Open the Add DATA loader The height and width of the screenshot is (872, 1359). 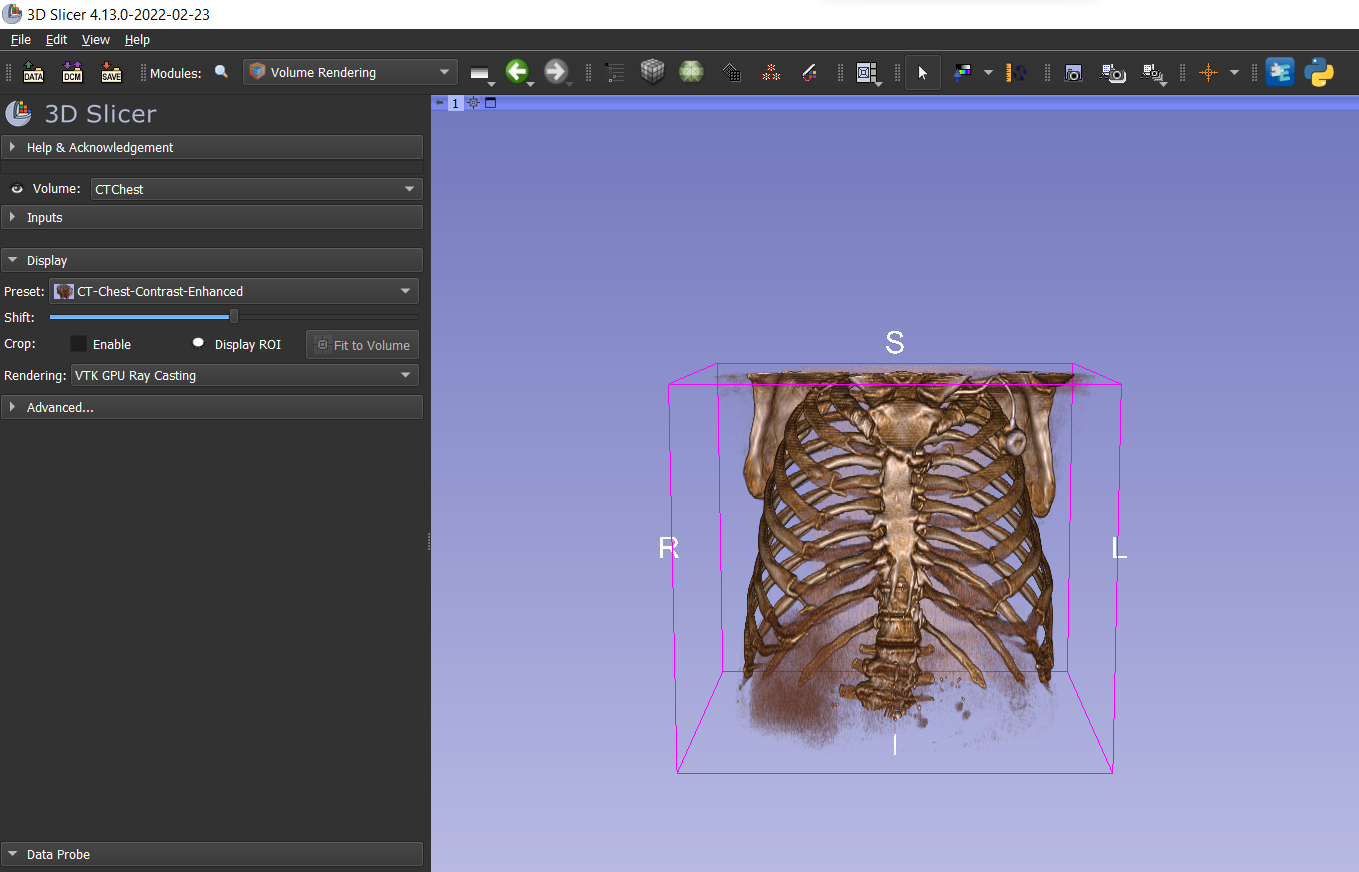(x=33, y=72)
